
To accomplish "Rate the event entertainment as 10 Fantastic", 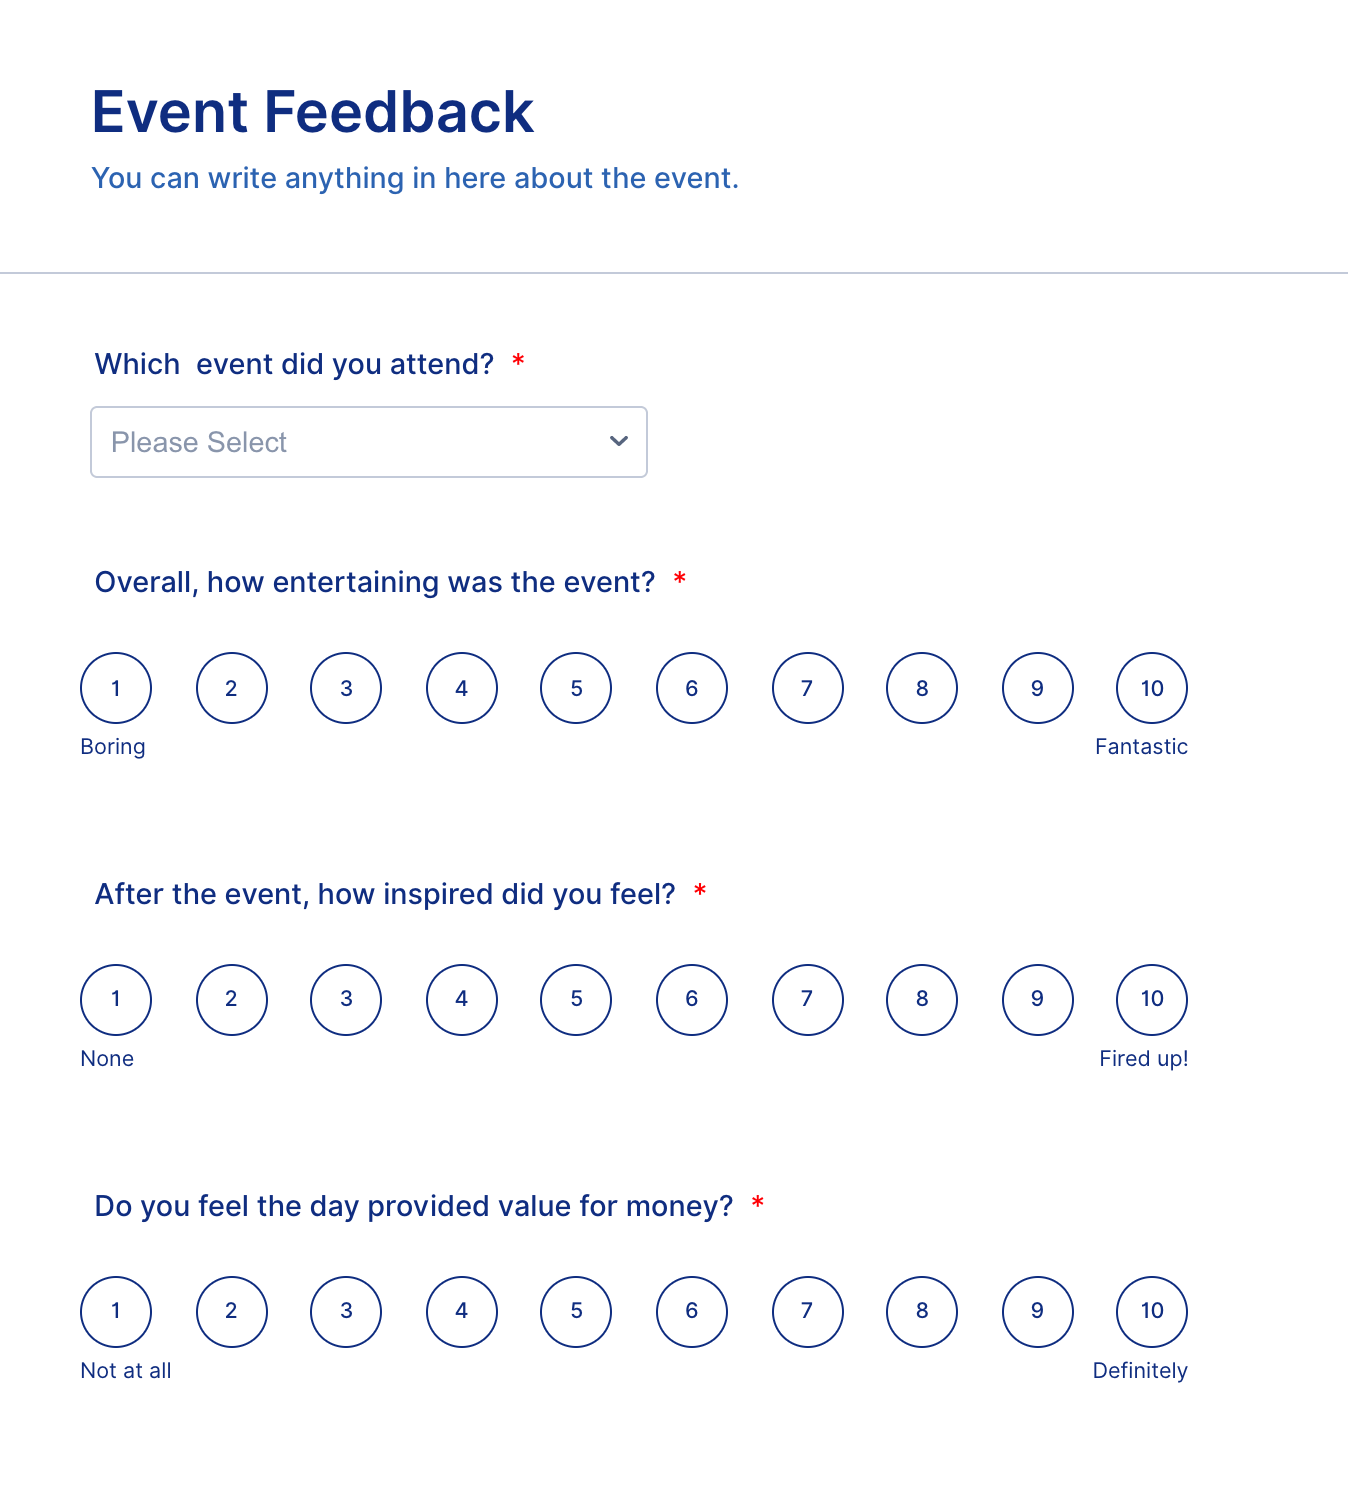I will pos(1151,687).
